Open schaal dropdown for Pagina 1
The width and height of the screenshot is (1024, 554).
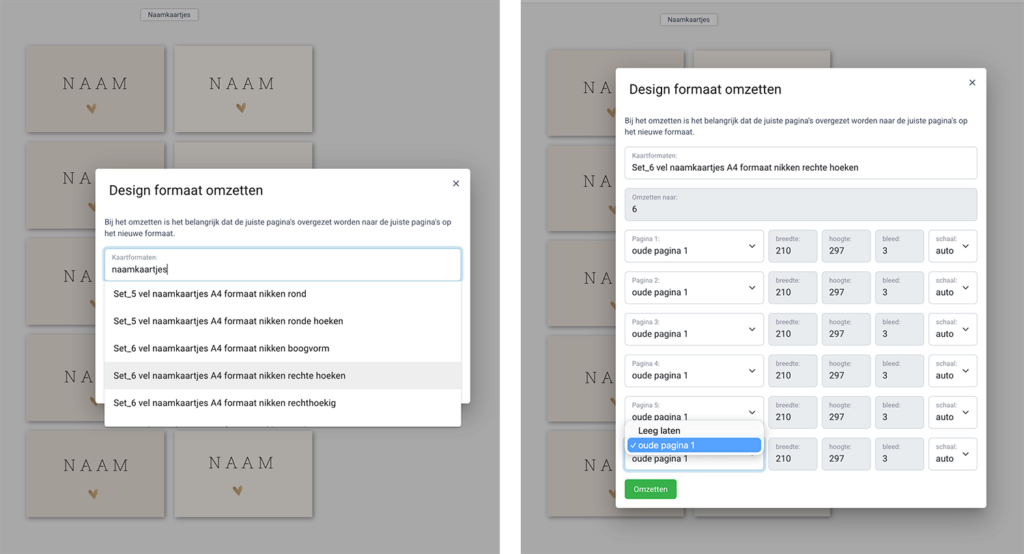coord(953,246)
